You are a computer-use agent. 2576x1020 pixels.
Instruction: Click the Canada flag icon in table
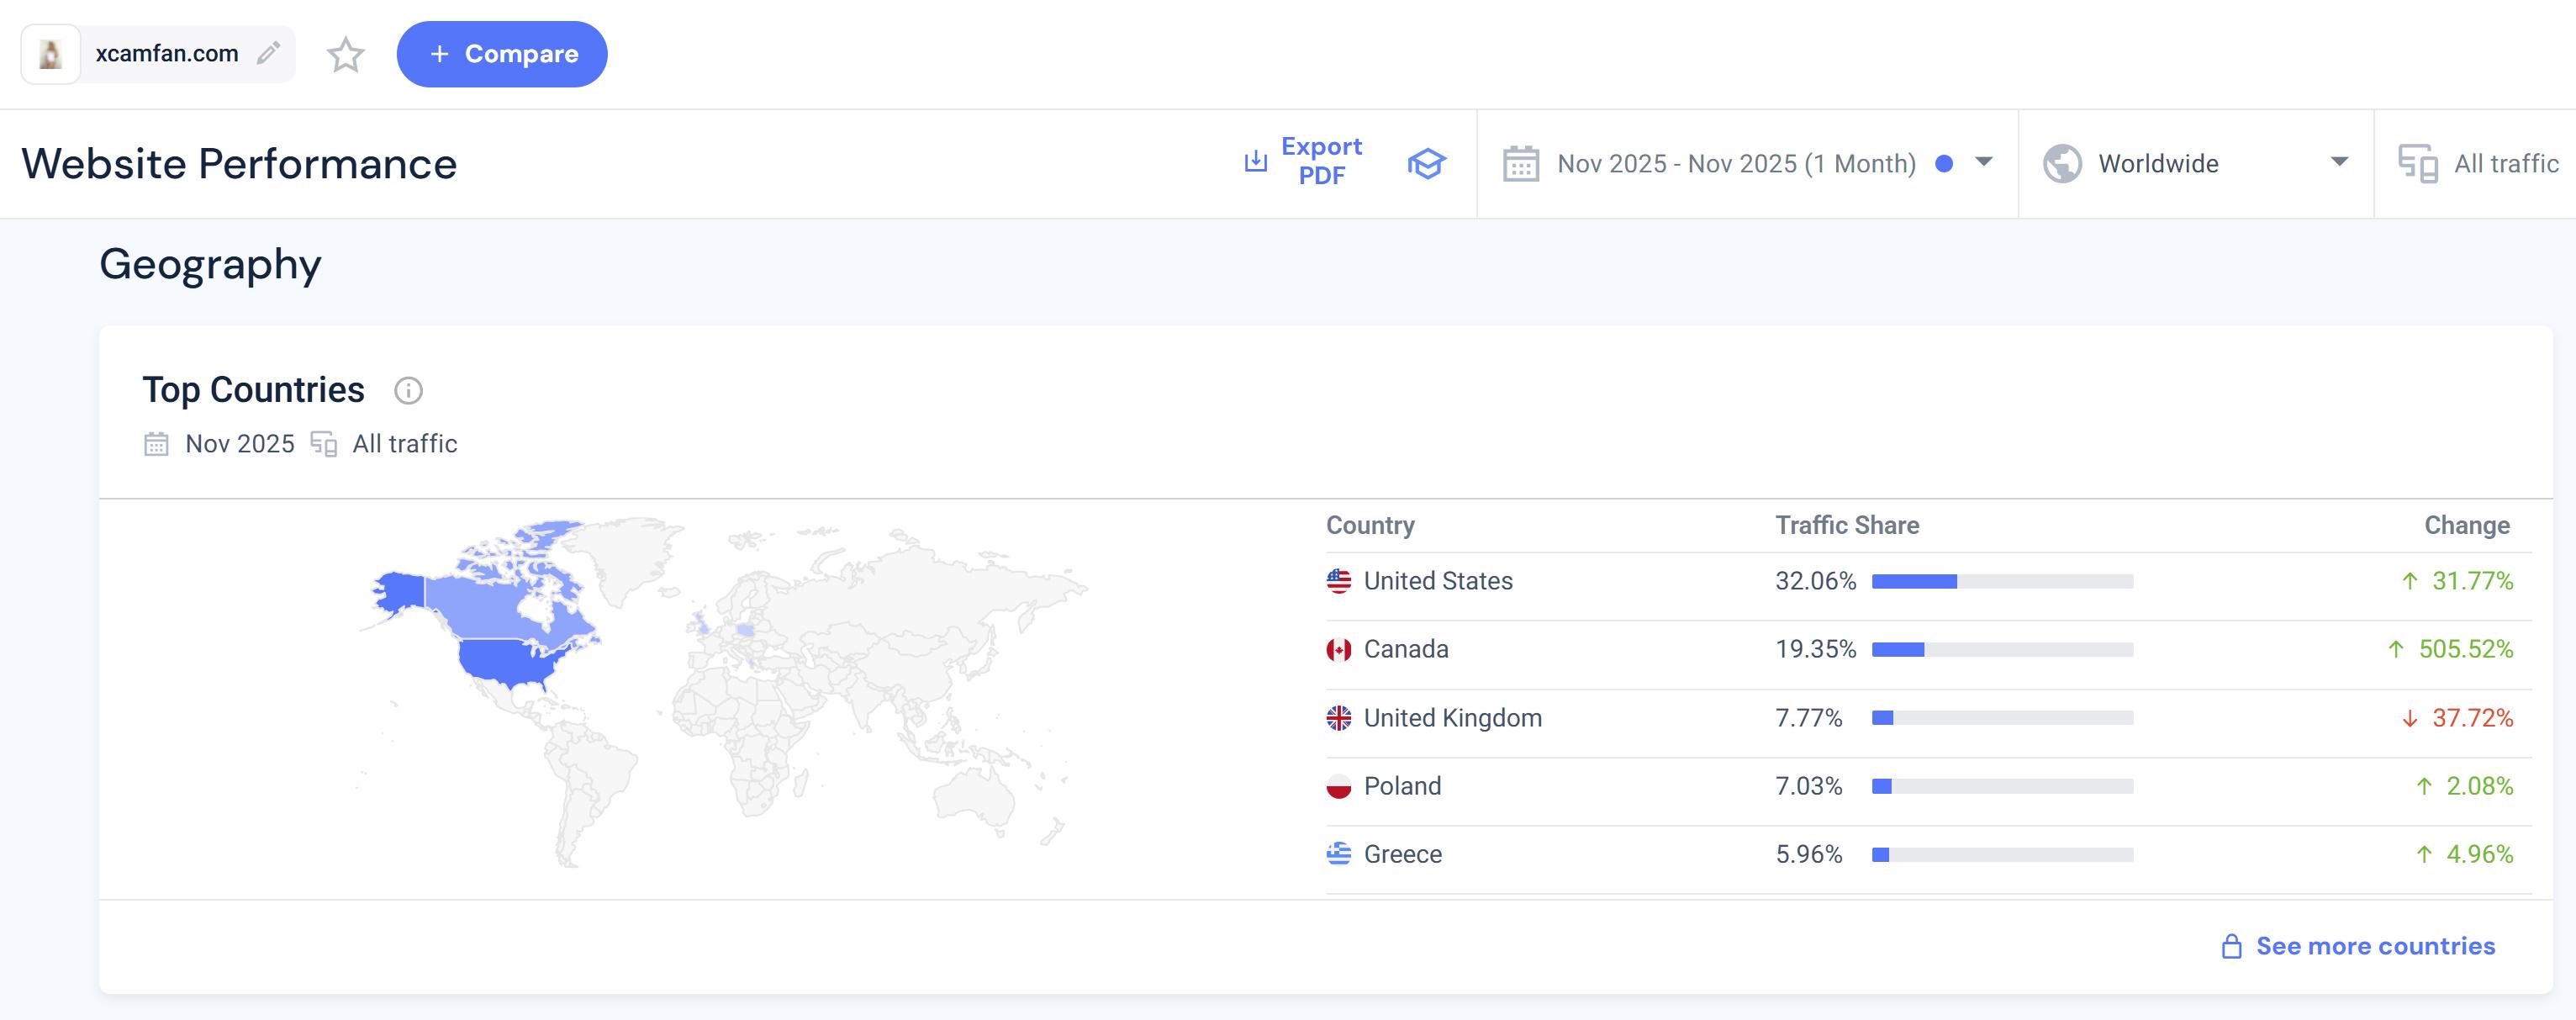click(x=1338, y=649)
